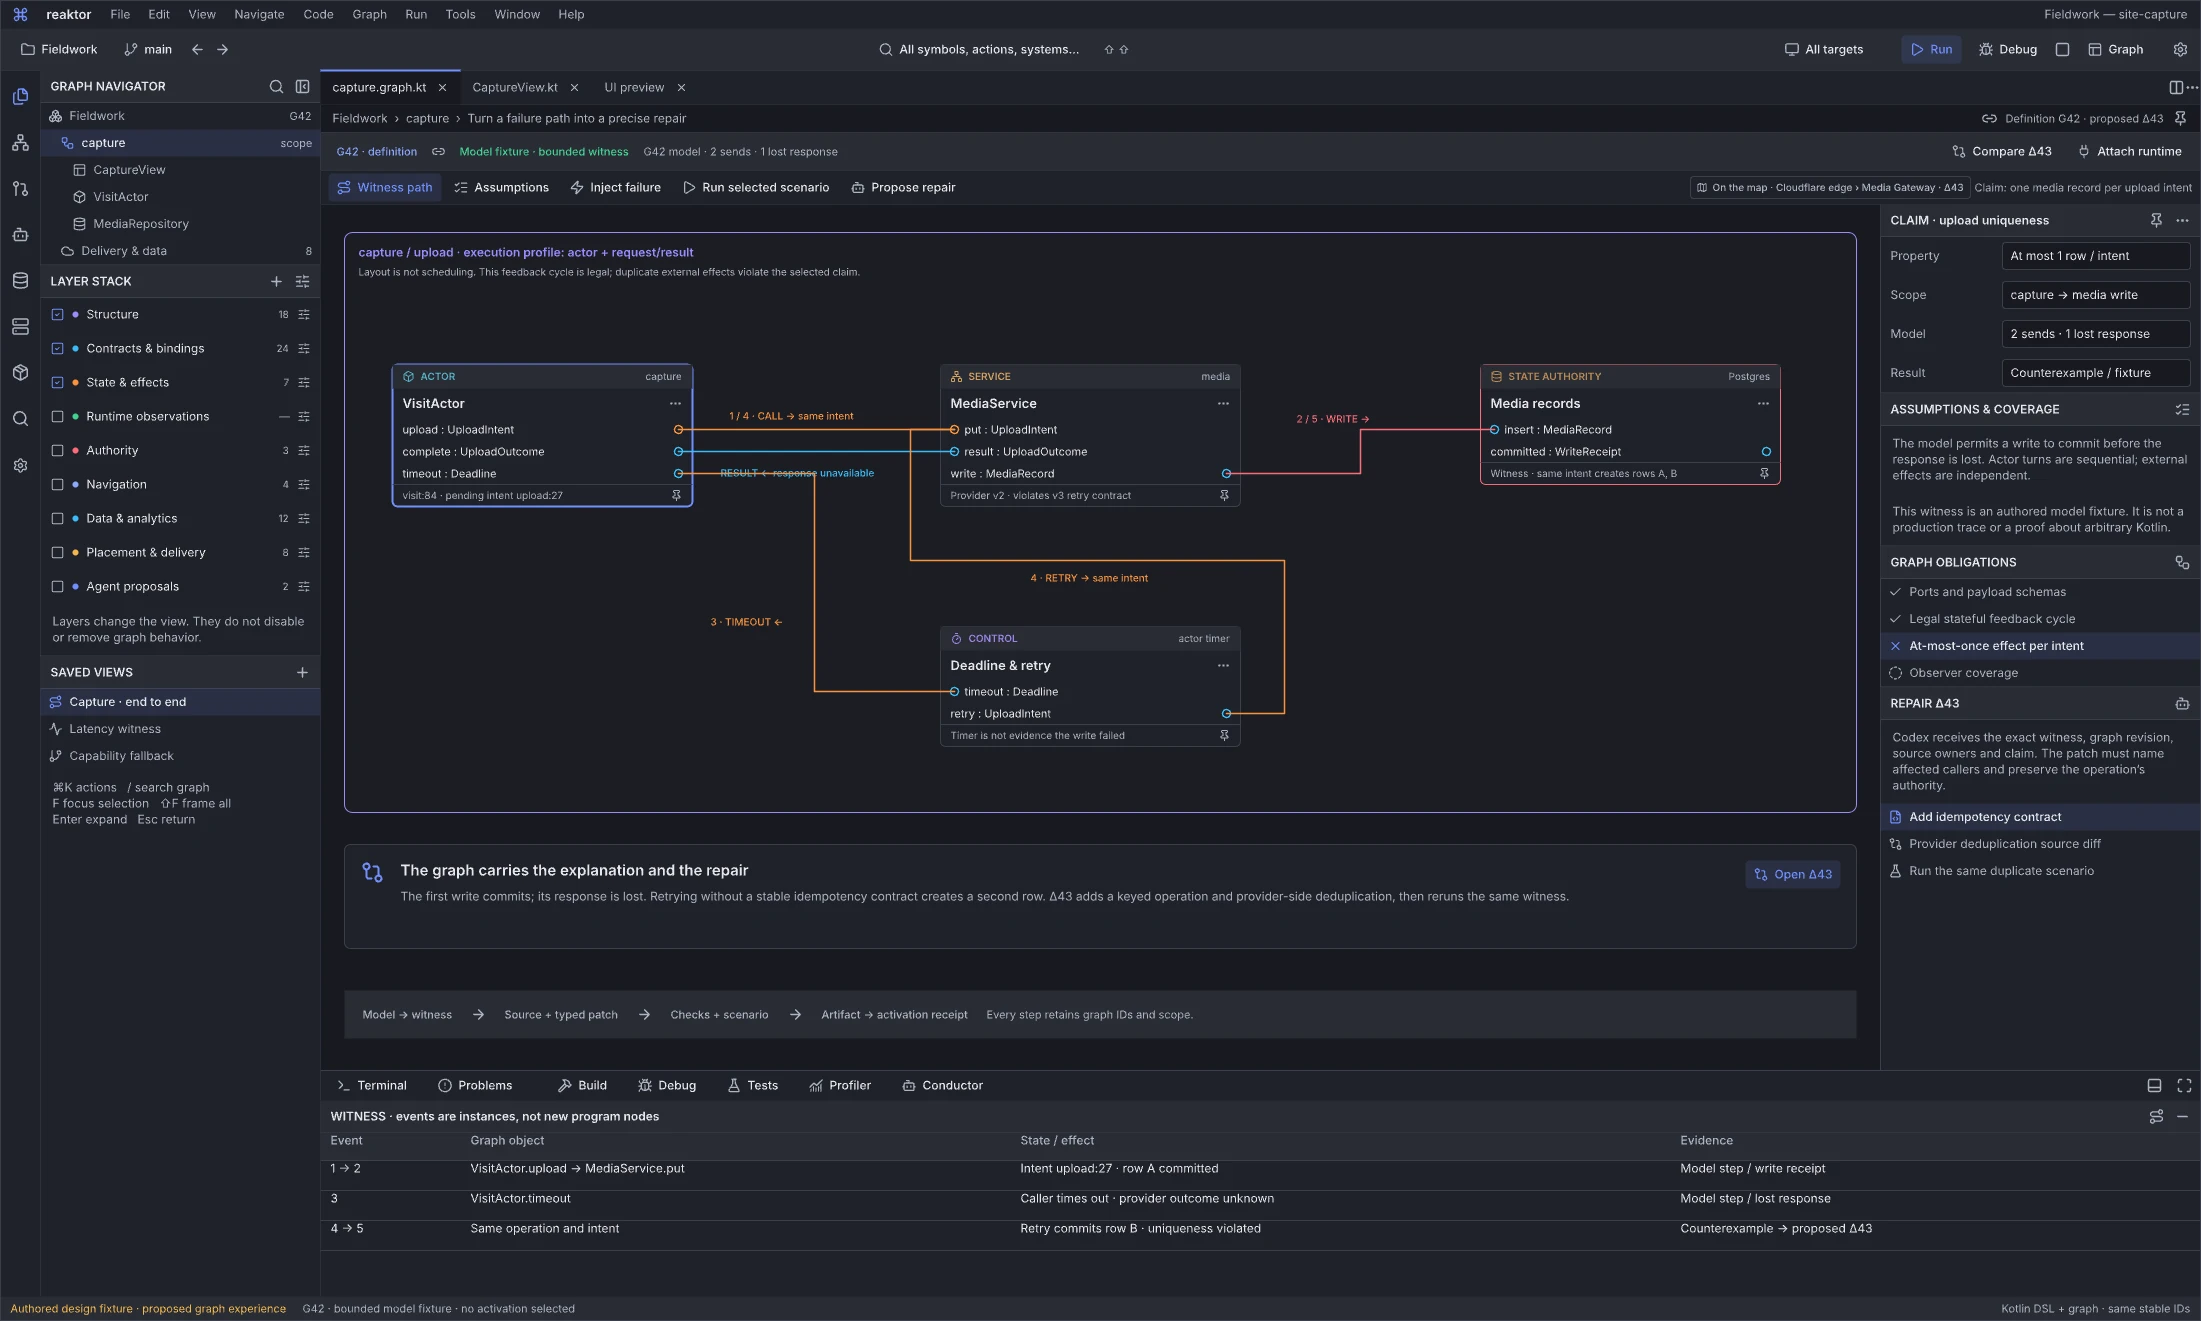The height and width of the screenshot is (1321, 2201).
Task: Go forward with the right arrow
Action: click(222, 49)
